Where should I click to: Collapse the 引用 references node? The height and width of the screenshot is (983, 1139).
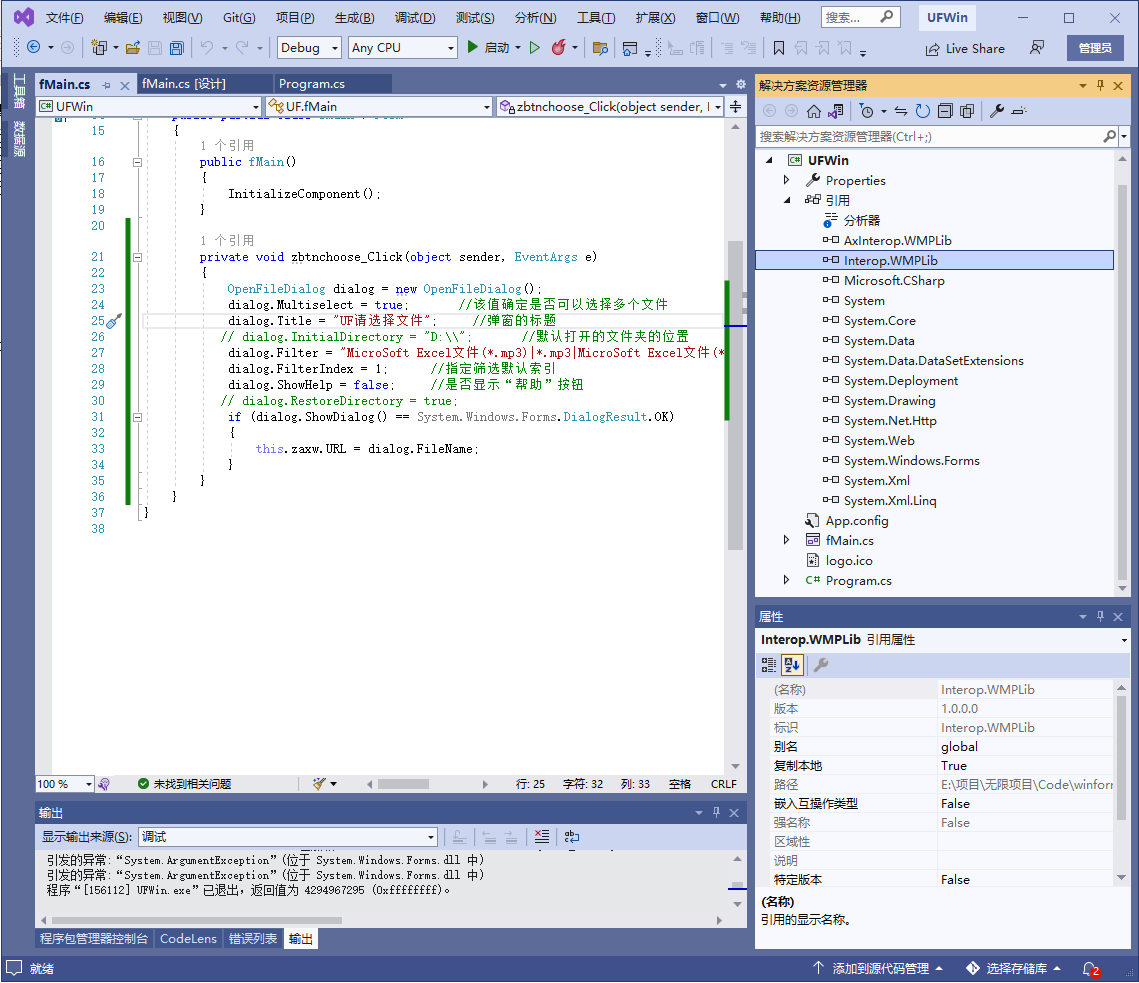787,200
